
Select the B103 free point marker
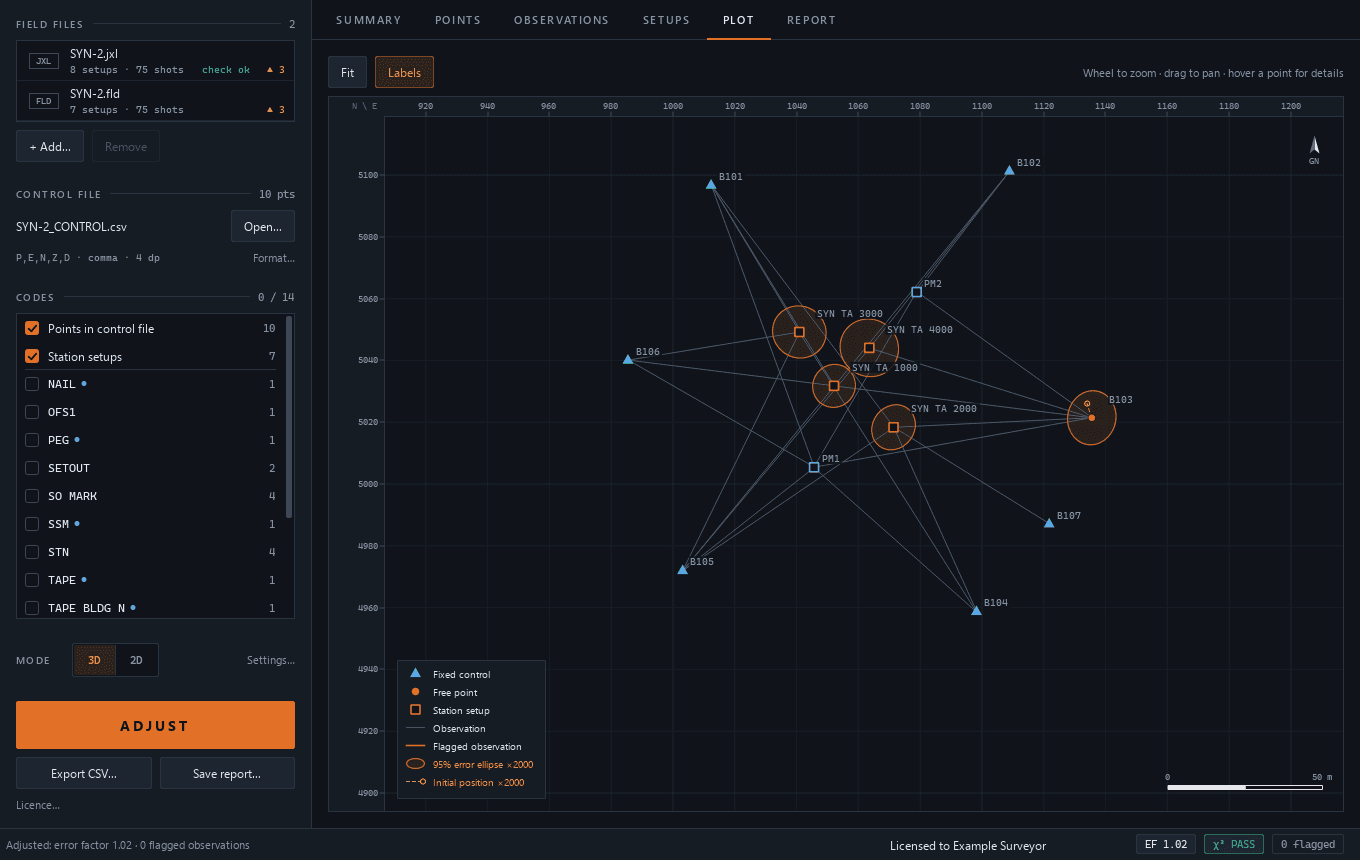[x=1092, y=418]
